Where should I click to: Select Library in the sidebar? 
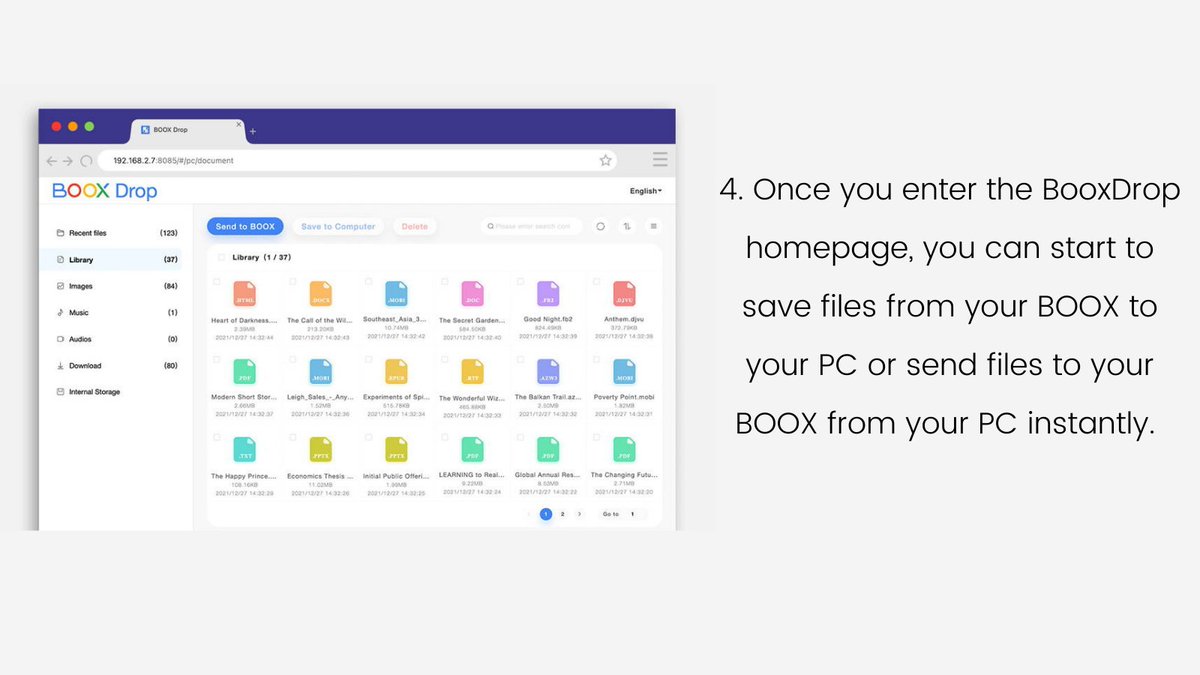tap(116, 260)
